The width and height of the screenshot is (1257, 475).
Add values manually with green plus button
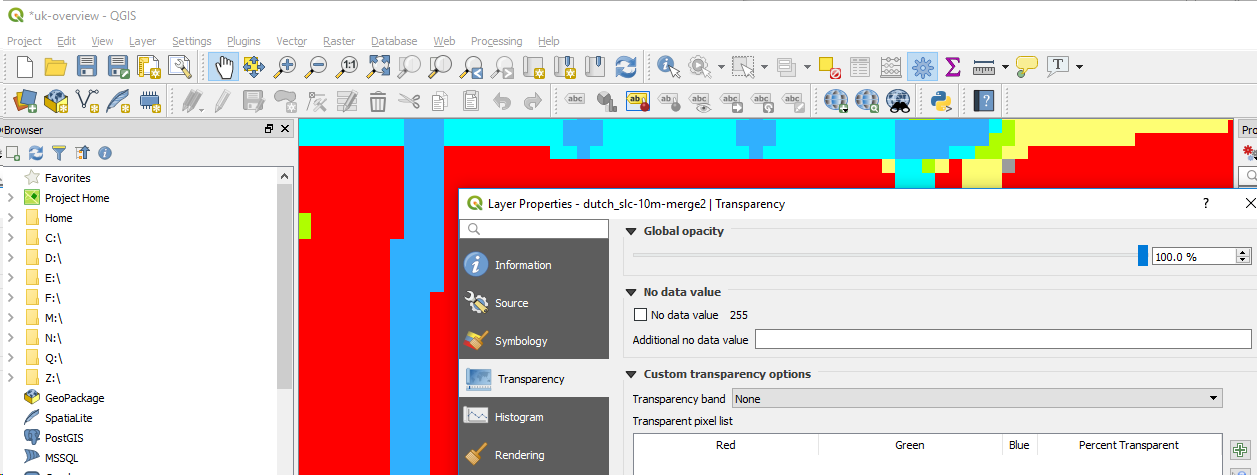[x=1240, y=450]
